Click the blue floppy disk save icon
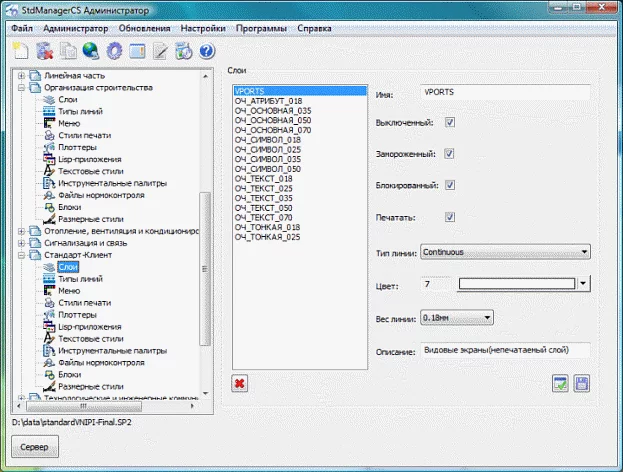 point(582,383)
